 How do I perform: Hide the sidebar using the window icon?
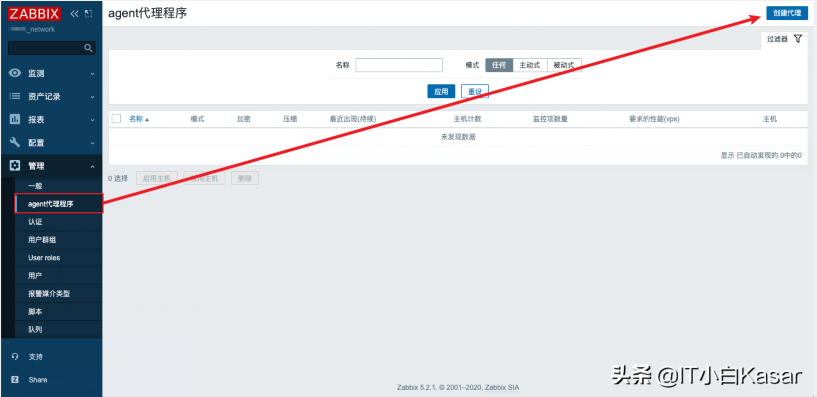coord(89,14)
